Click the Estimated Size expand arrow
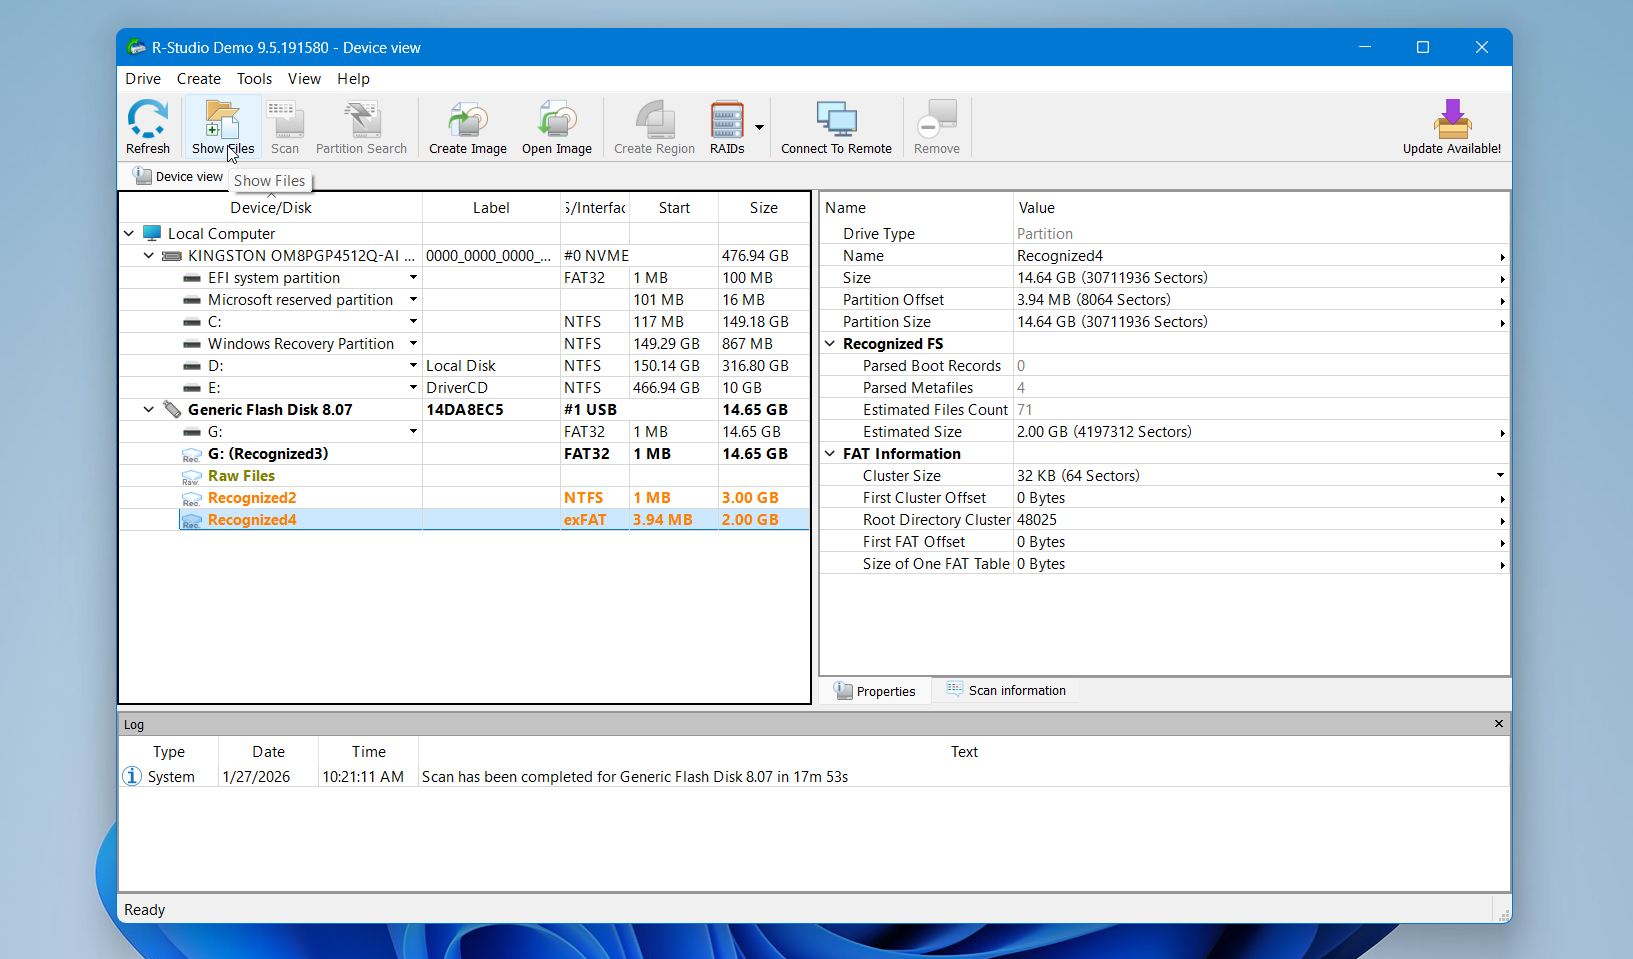Screen dimensions: 1633x959 (1503, 433)
